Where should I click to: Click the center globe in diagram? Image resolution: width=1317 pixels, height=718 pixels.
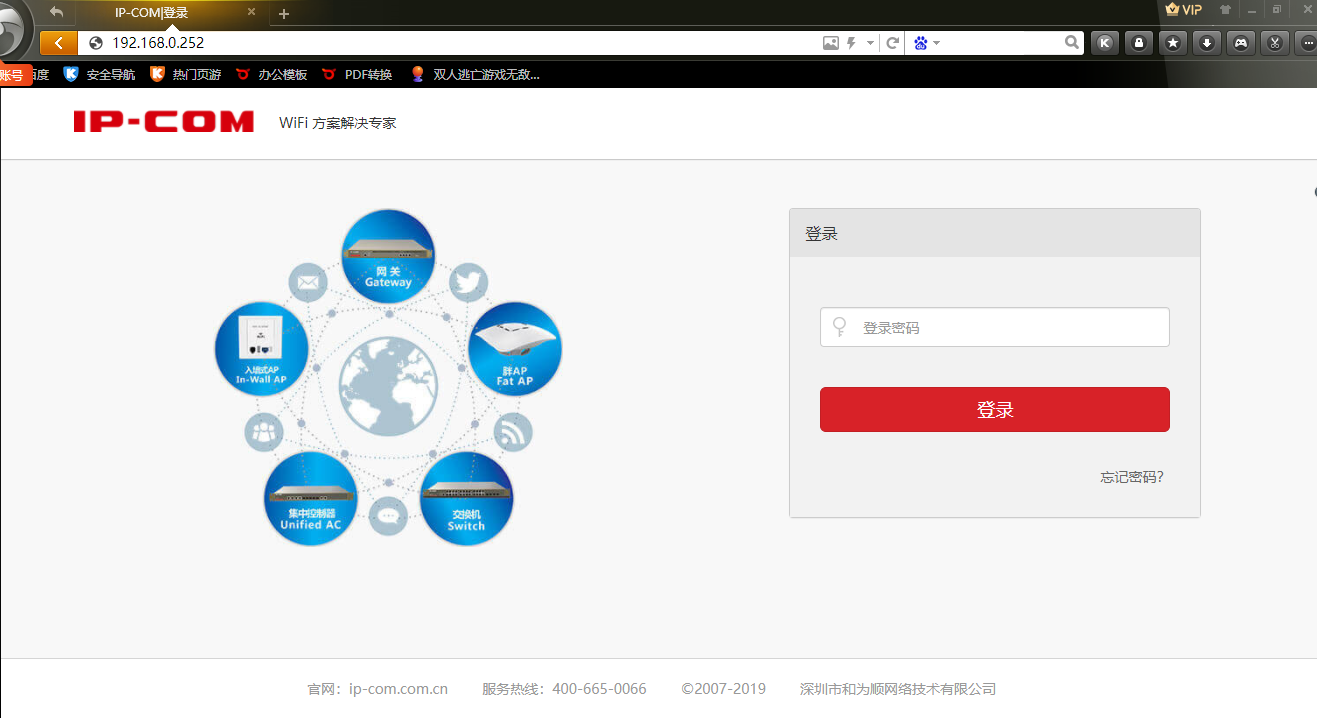point(388,388)
